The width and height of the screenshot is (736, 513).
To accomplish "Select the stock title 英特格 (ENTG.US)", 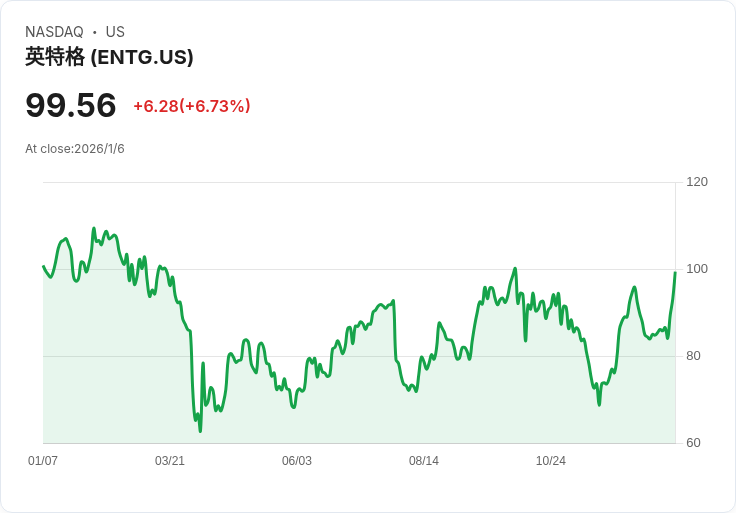I will 109,57.
